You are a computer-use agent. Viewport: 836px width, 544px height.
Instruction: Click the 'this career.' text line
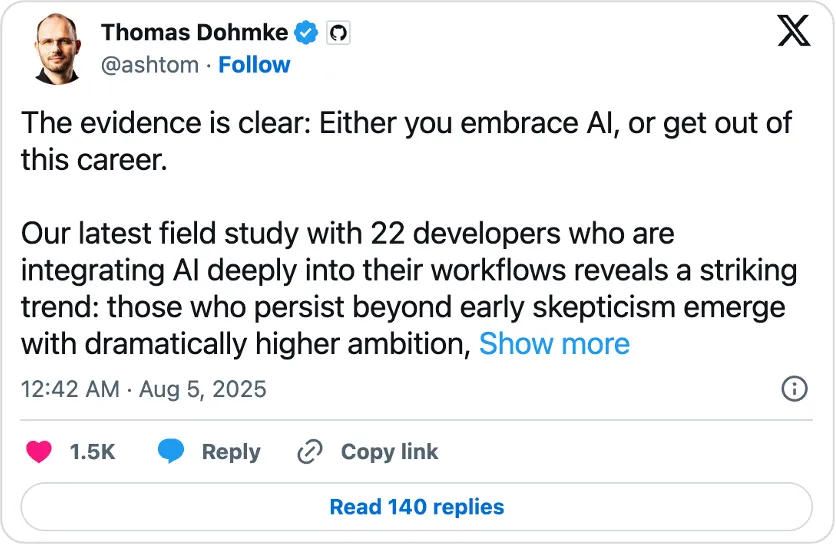click(x=94, y=160)
